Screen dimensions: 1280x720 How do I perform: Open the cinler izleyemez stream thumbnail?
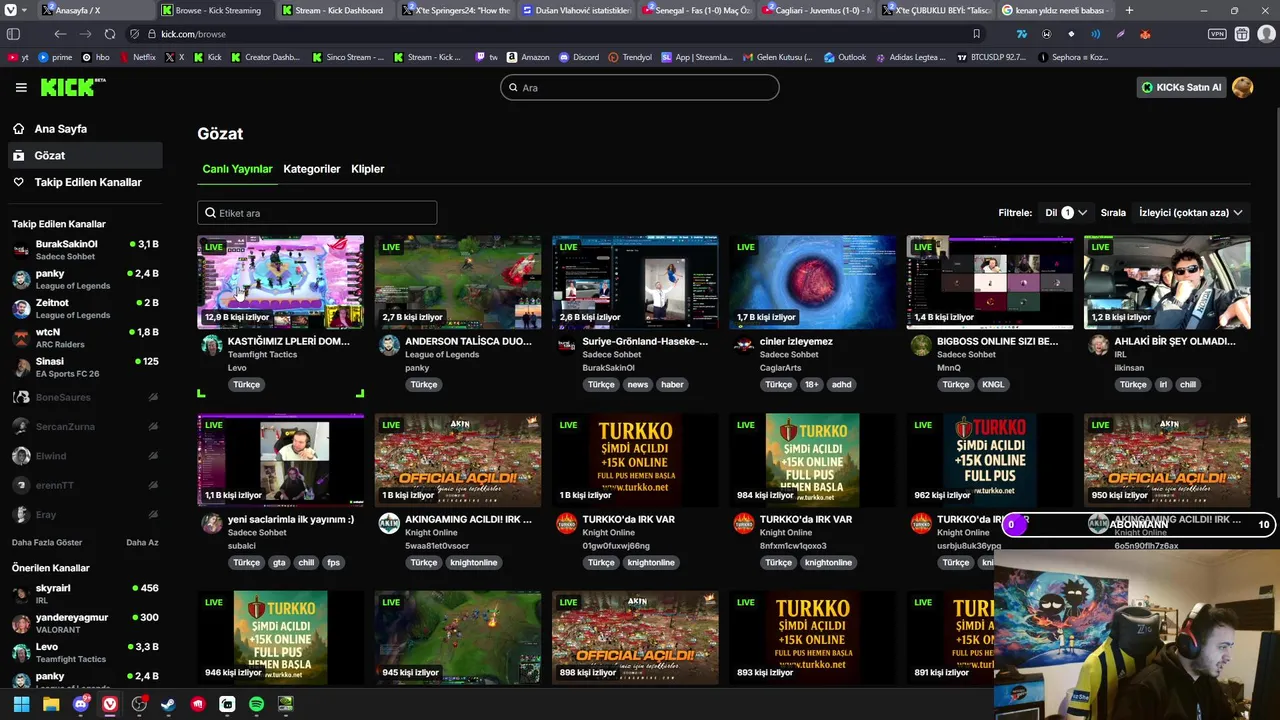pyautogui.click(x=812, y=282)
